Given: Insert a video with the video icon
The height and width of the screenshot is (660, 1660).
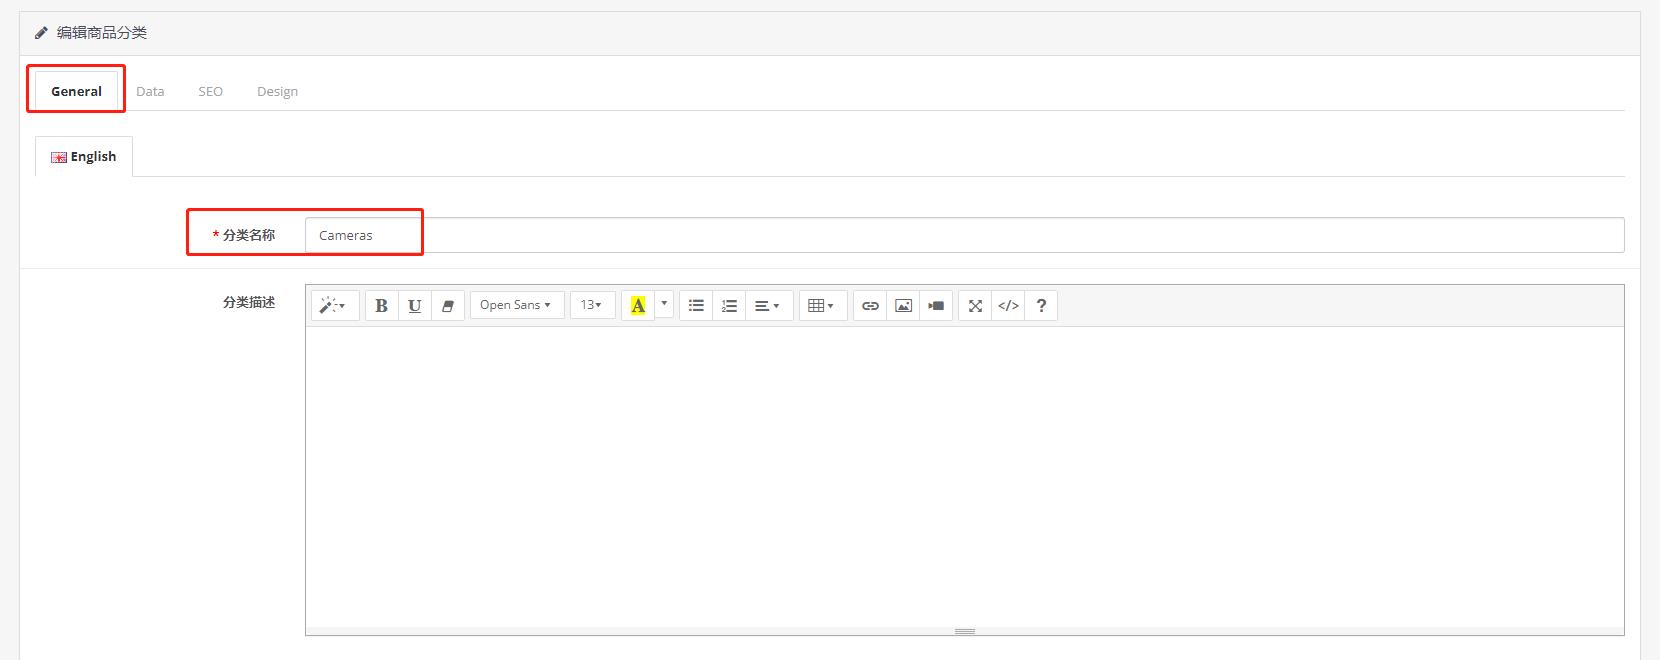Looking at the screenshot, I should pyautogui.click(x=936, y=306).
